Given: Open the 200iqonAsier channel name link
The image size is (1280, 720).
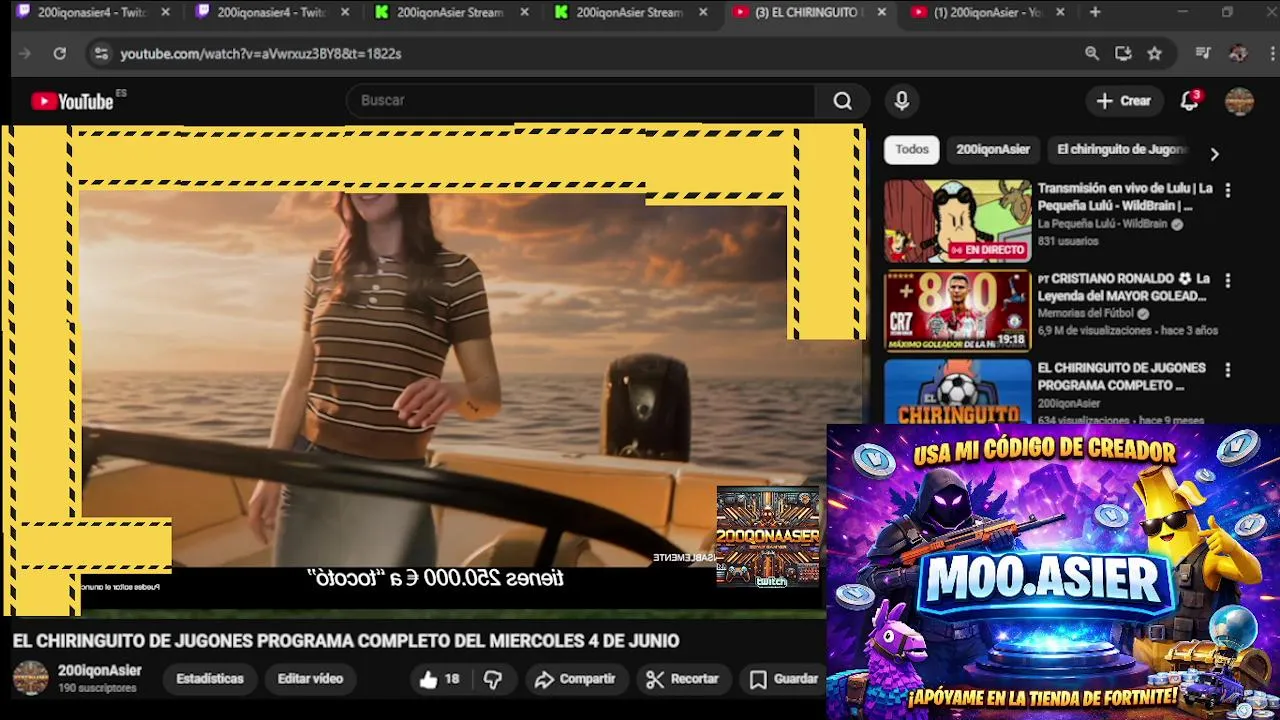Looking at the screenshot, I should pyautogui.click(x=99, y=670).
